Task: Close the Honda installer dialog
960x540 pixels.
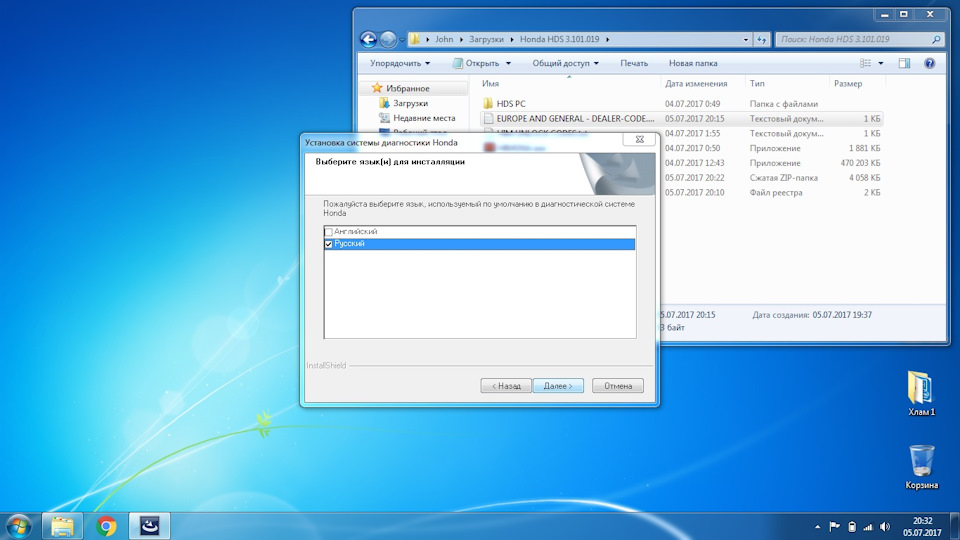Action: [639, 140]
